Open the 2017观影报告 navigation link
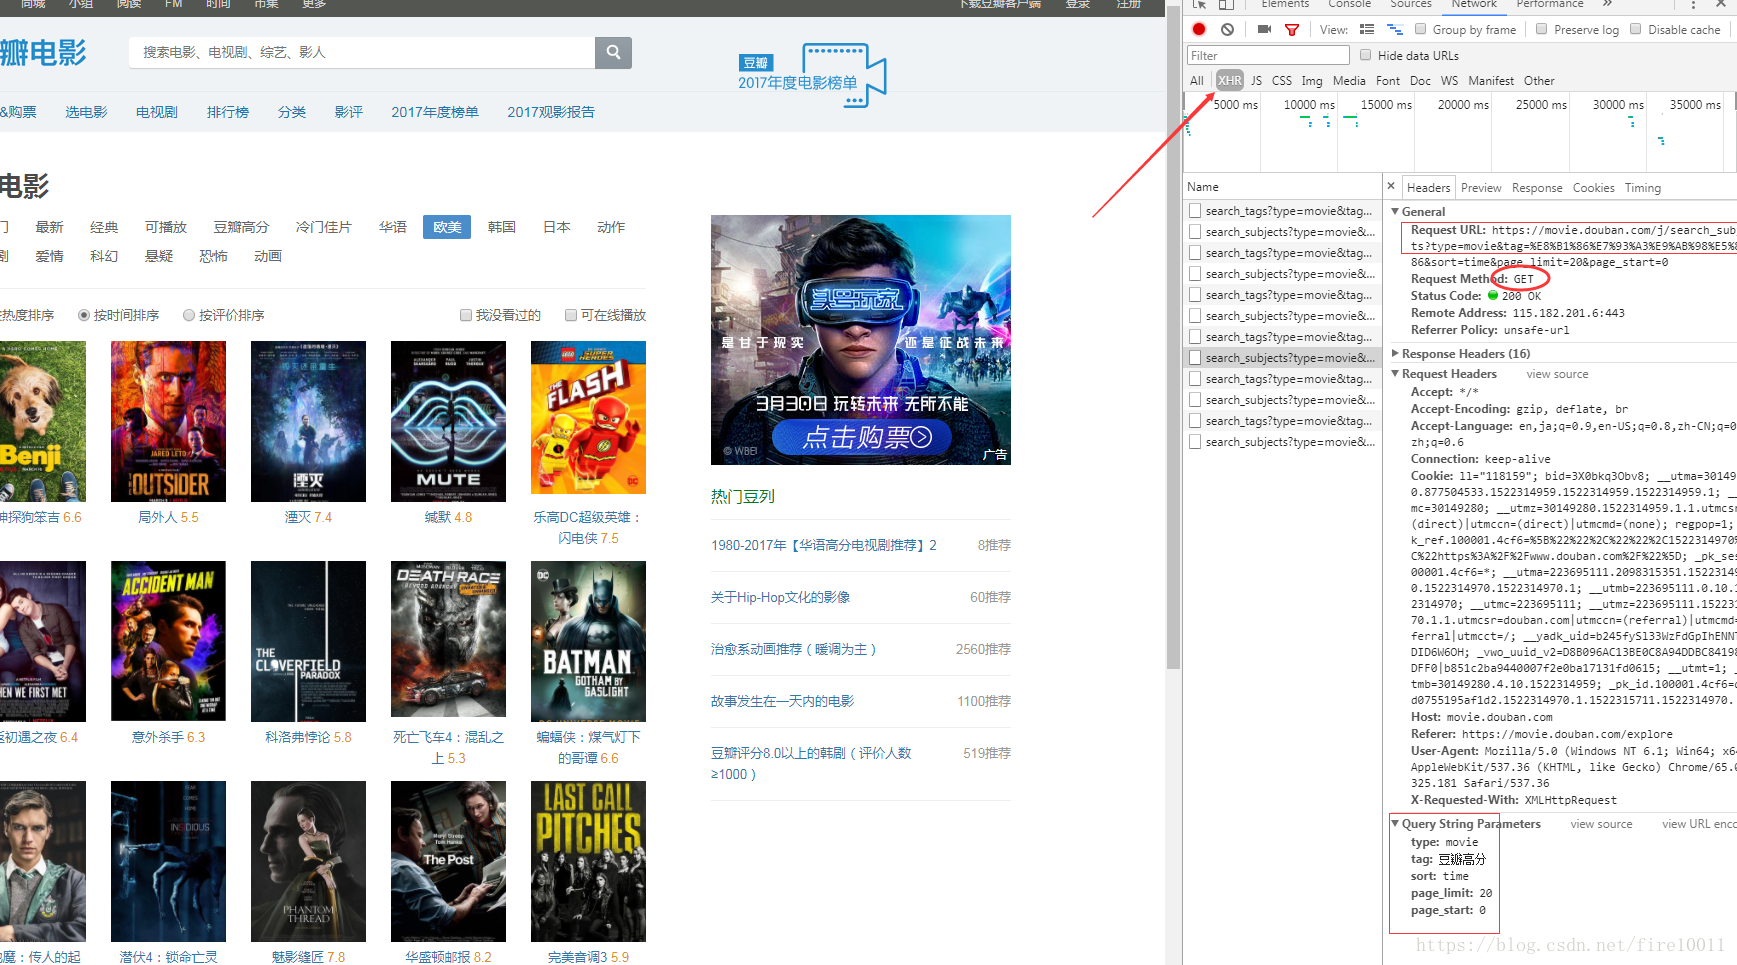Image resolution: width=1737 pixels, height=965 pixels. pos(551,112)
